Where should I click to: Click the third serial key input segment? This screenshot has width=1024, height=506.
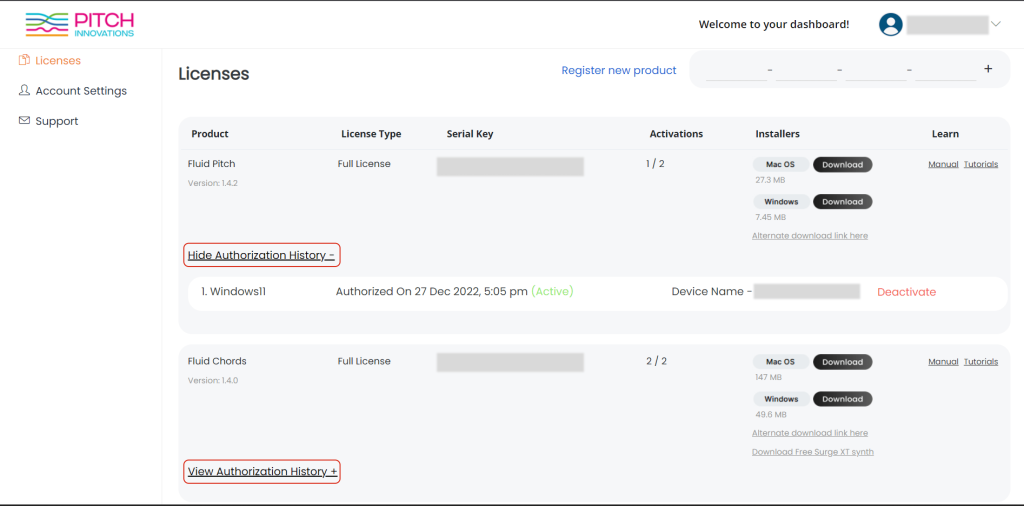[876, 71]
